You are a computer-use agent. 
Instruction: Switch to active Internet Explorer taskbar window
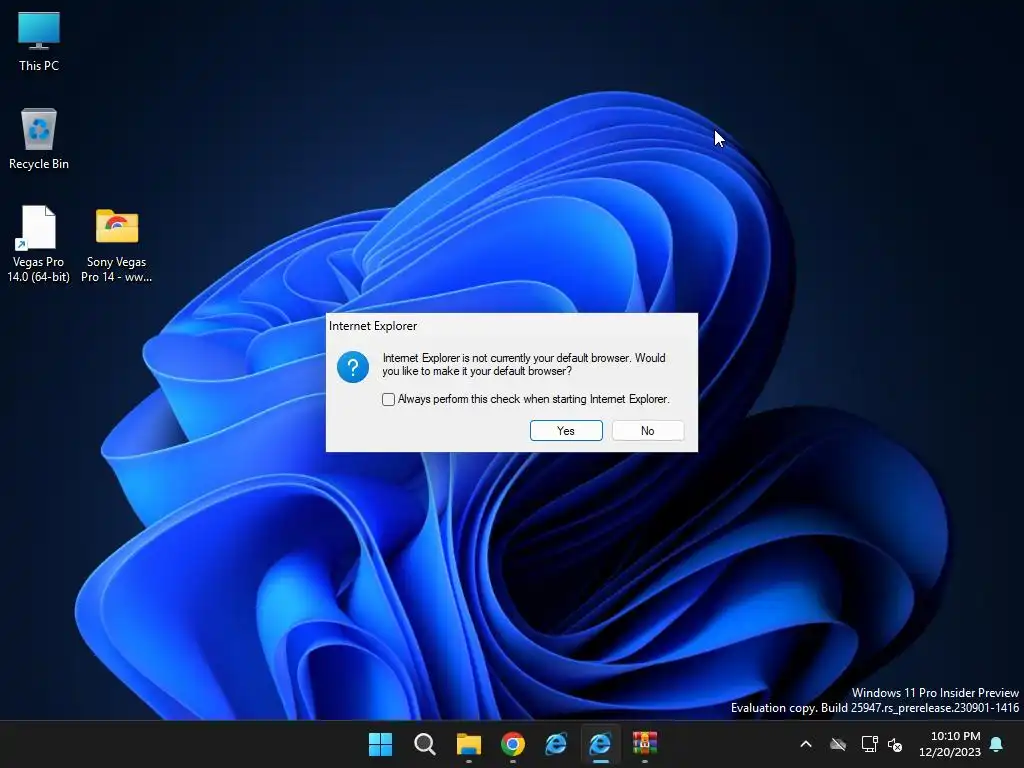click(600, 744)
